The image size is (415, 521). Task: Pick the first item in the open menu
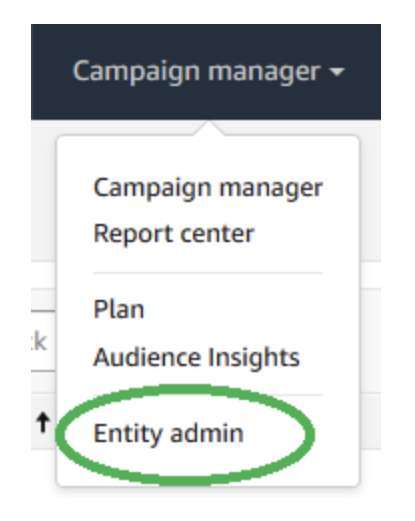208,188
